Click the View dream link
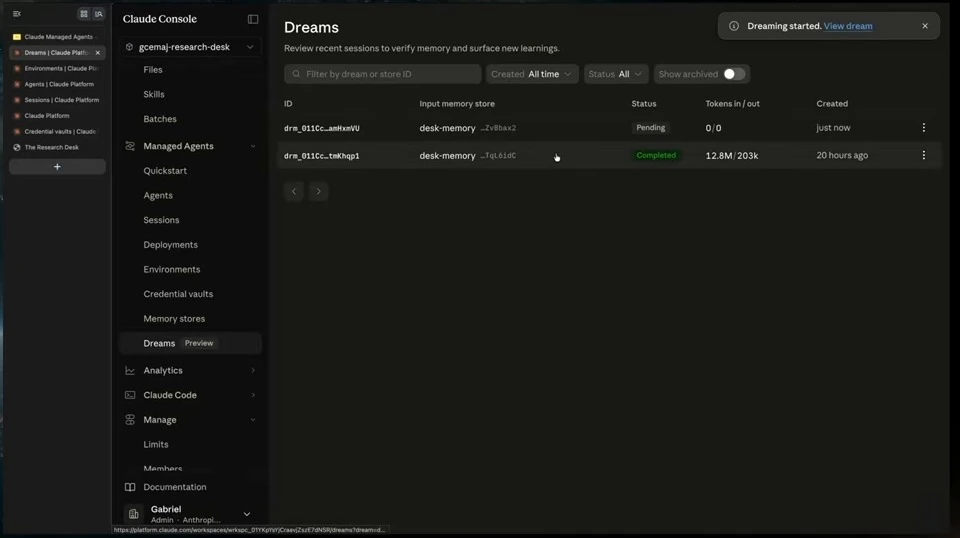This screenshot has height=538, width=960. (848, 26)
